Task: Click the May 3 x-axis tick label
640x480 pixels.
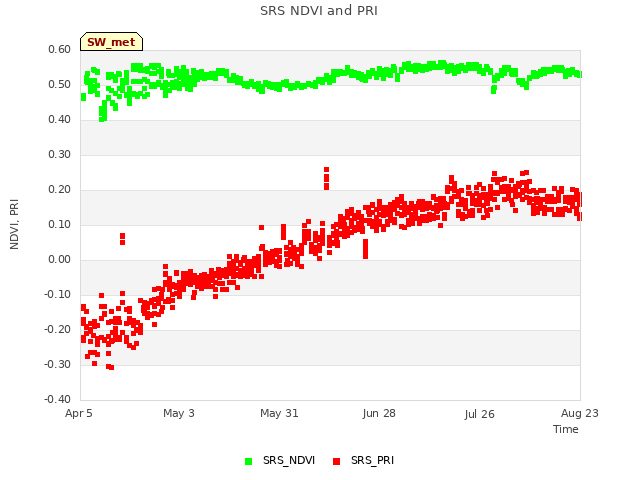Action: (179, 413)
